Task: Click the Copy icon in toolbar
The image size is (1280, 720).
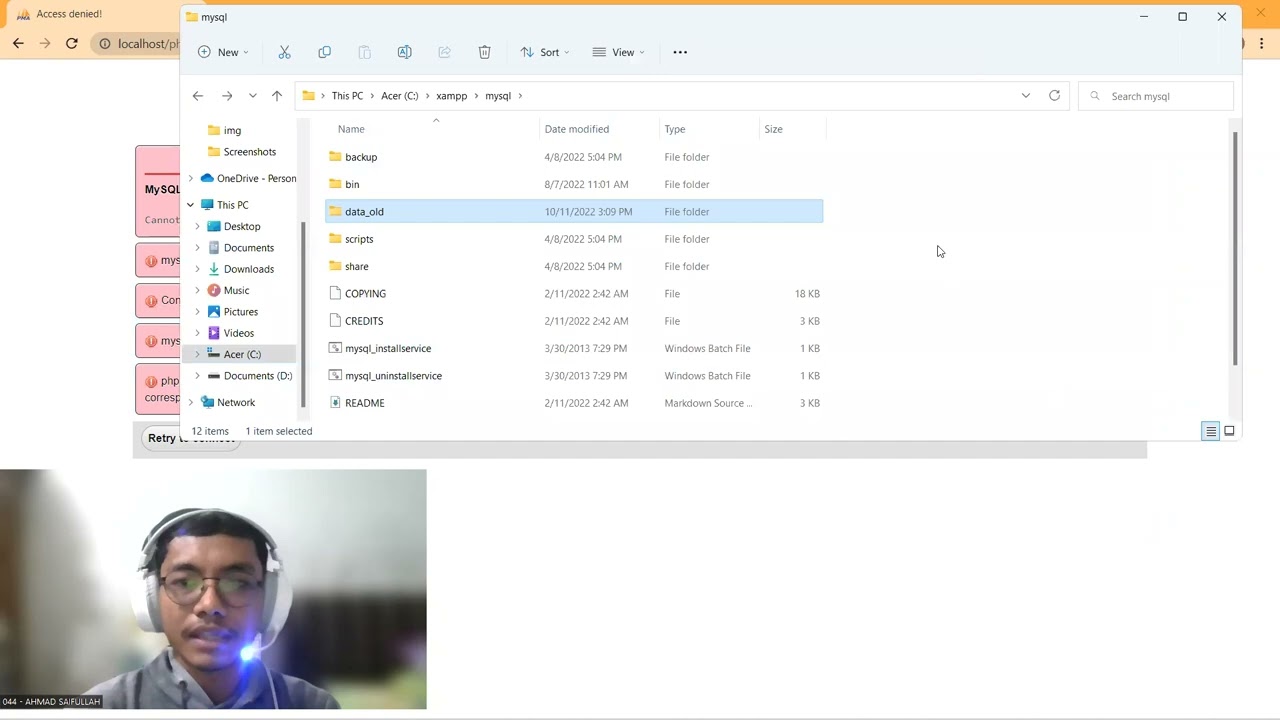Action: coord(324,52)
